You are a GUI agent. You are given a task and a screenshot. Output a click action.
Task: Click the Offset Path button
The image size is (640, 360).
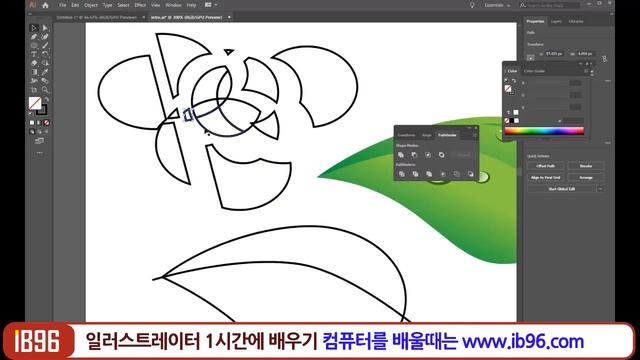545,166
